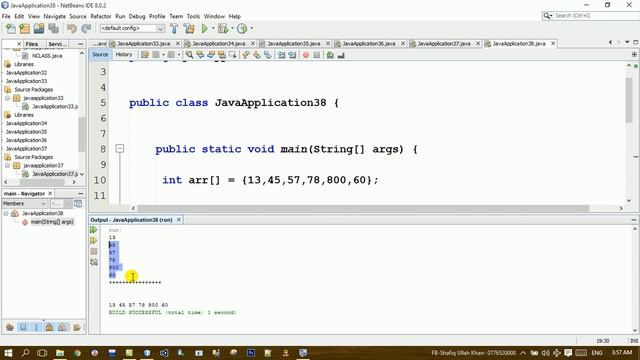The width and height of the screenshot is (640, 360).
Task: Click the taskbar Search magnifier icon
Action: 25,353
